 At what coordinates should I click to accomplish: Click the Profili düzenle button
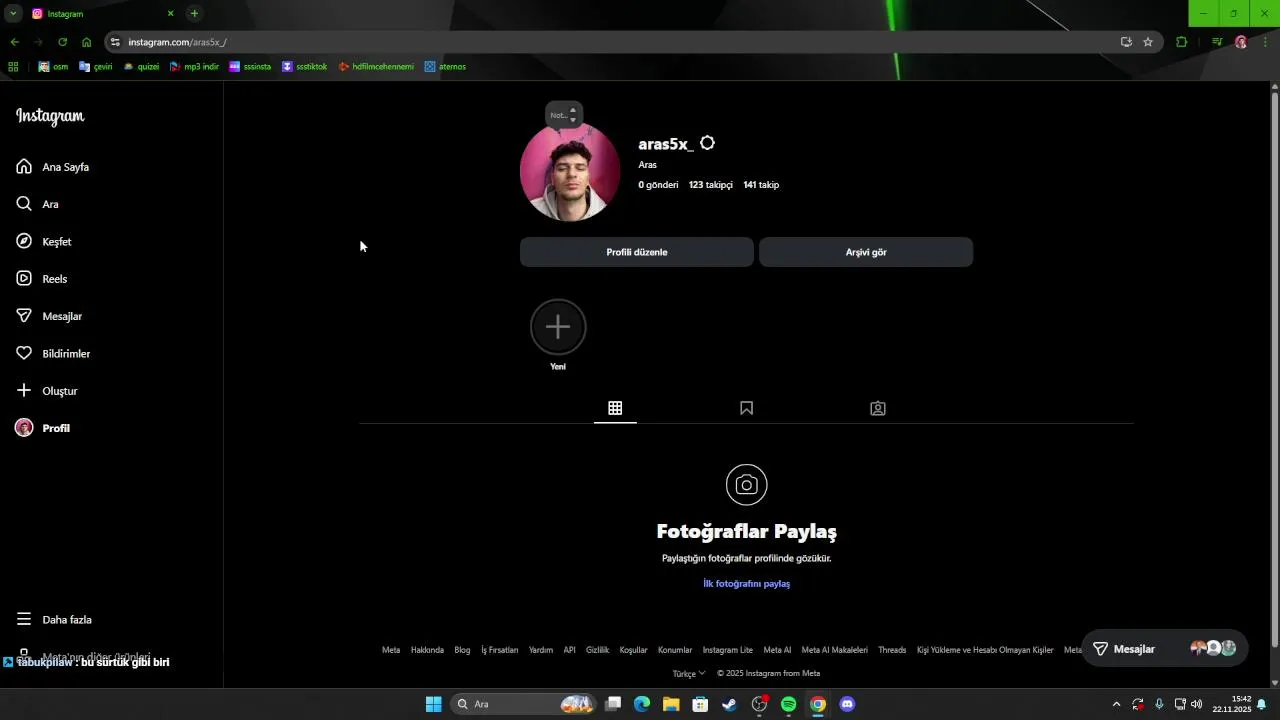(637, 252)
